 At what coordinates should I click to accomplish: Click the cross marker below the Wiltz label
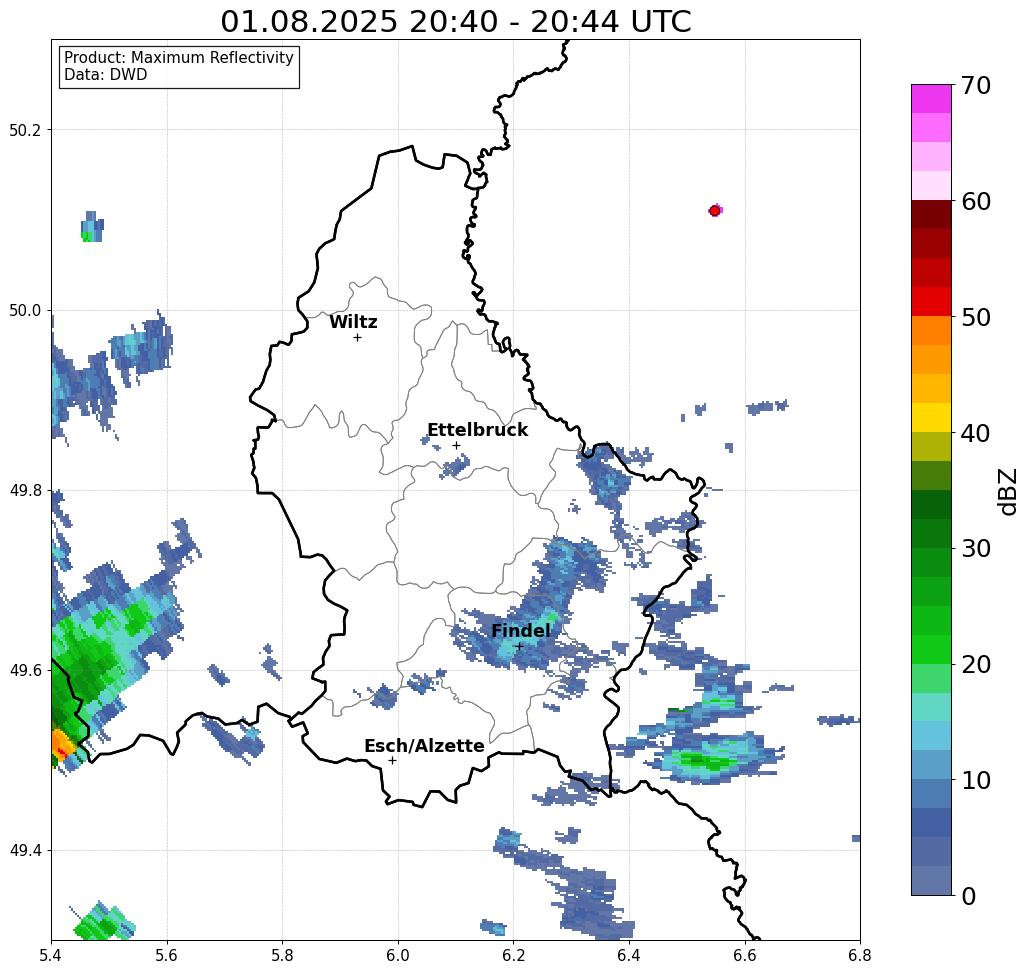point(357,337)
